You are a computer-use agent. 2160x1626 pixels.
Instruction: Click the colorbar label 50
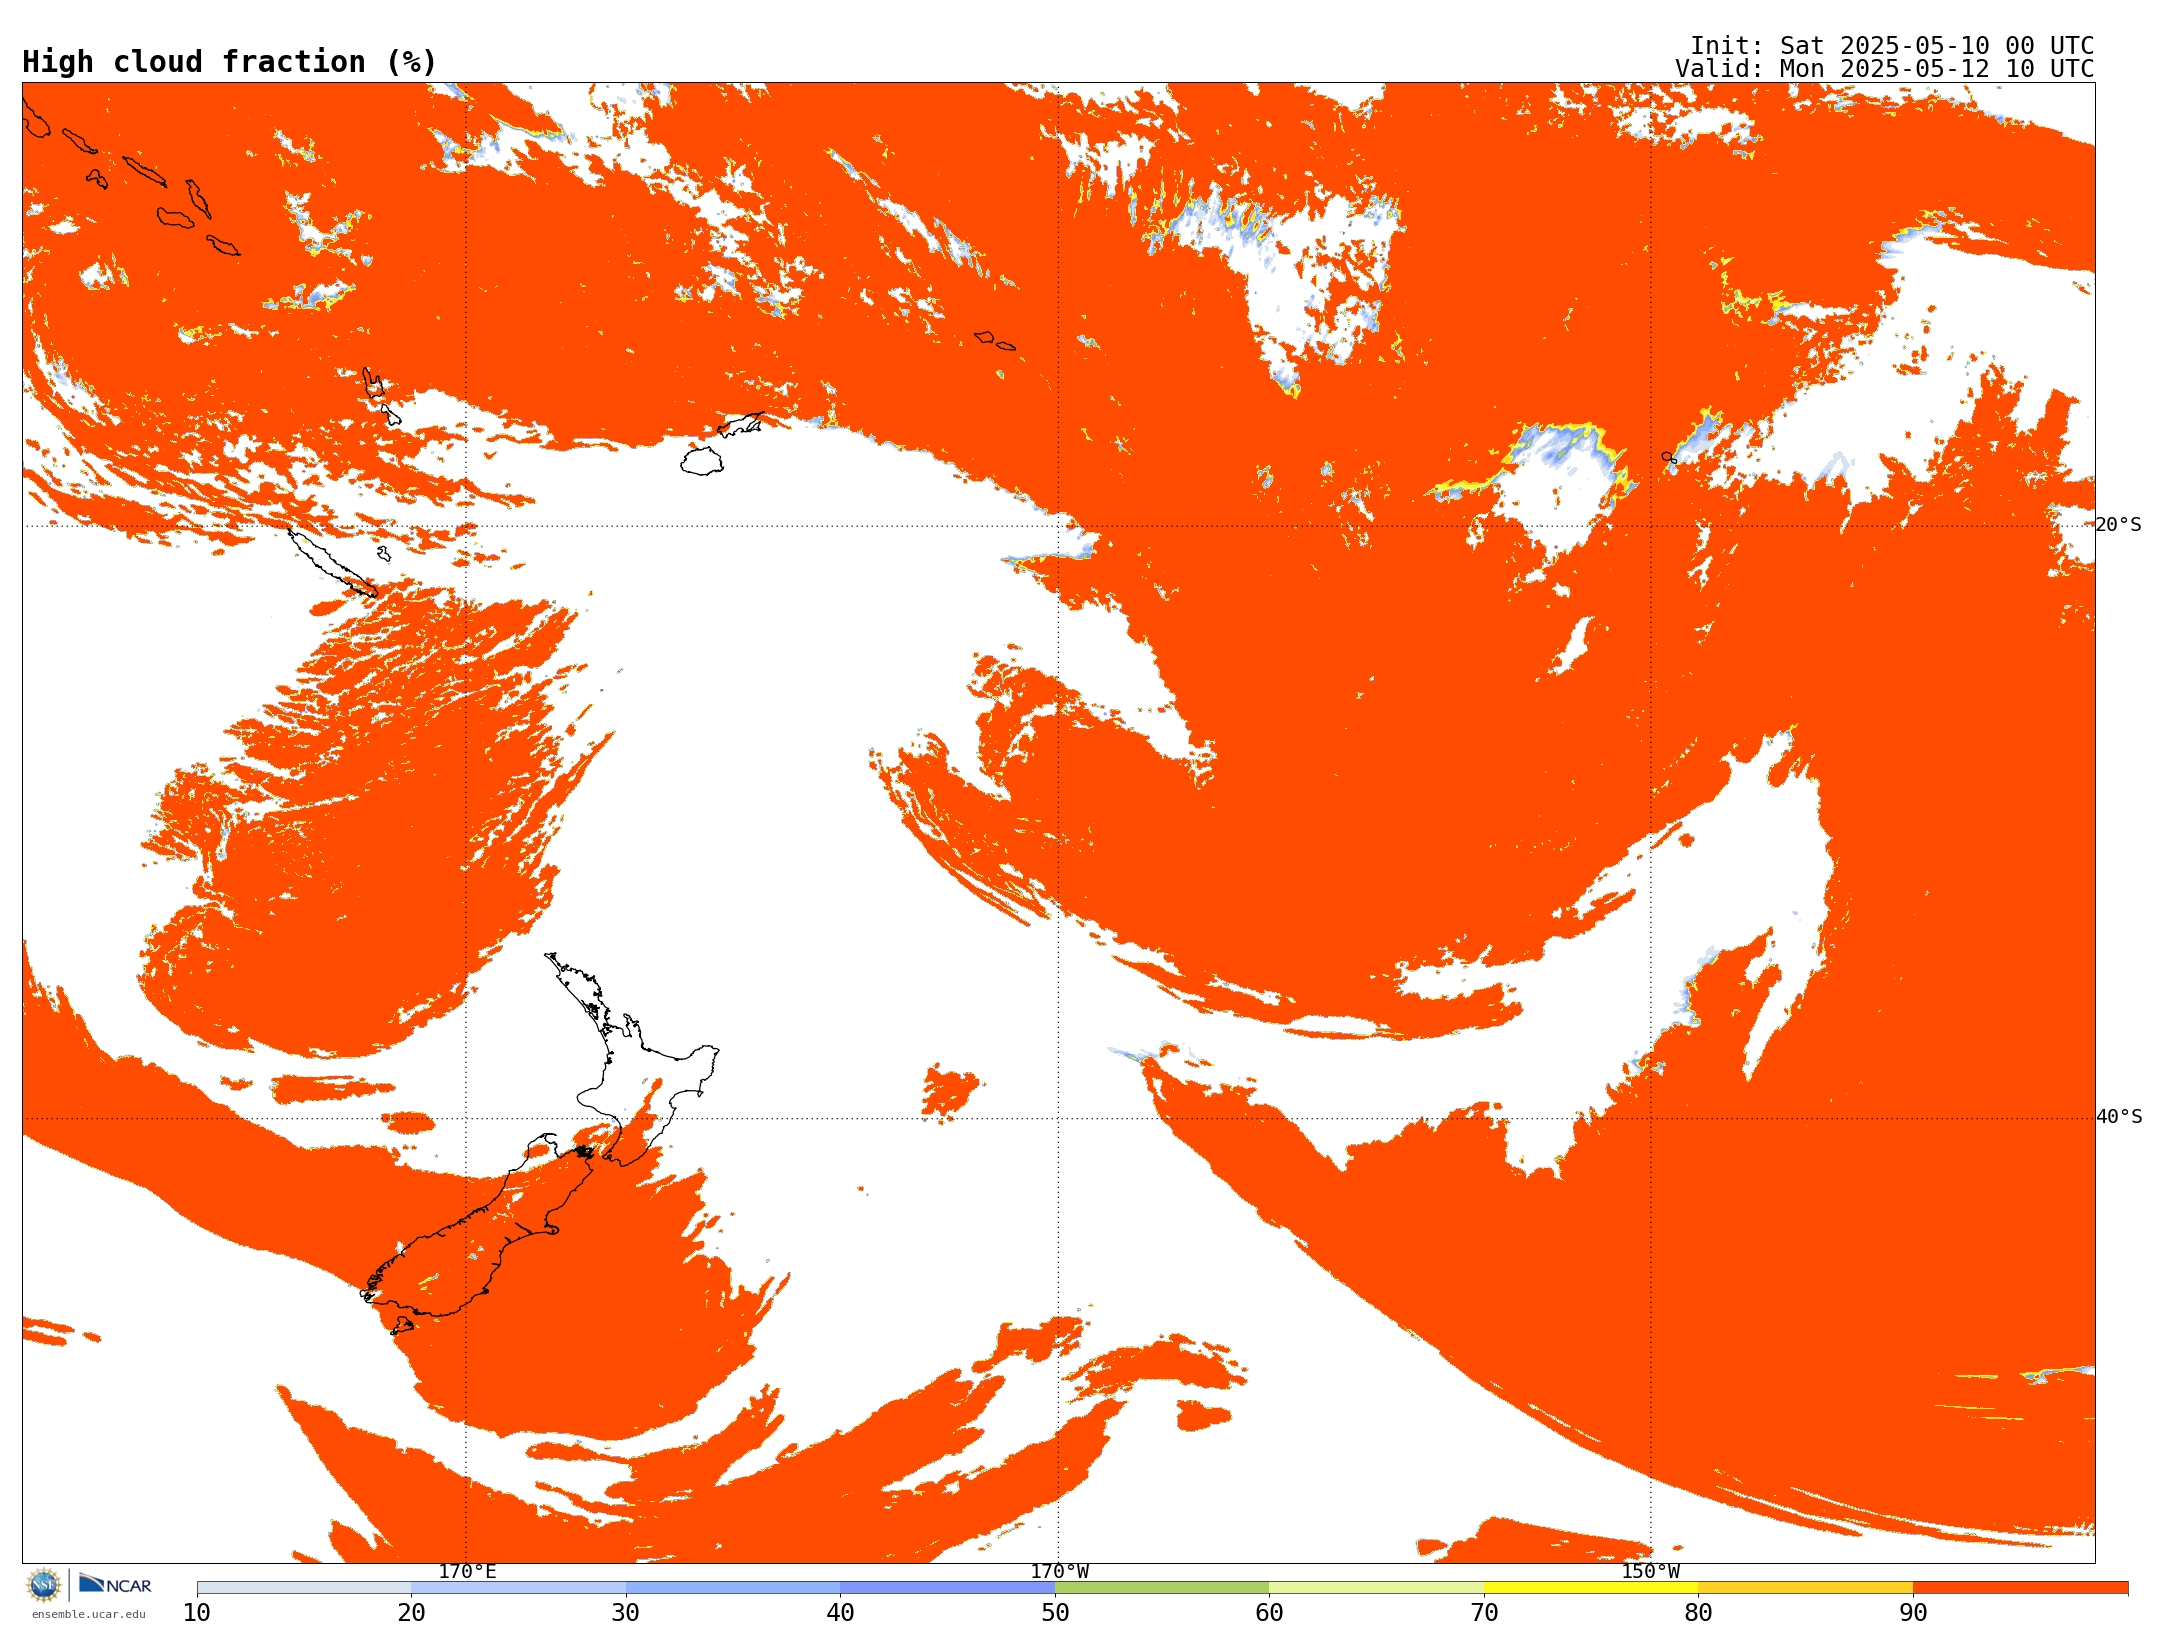pos(1055,1613)
